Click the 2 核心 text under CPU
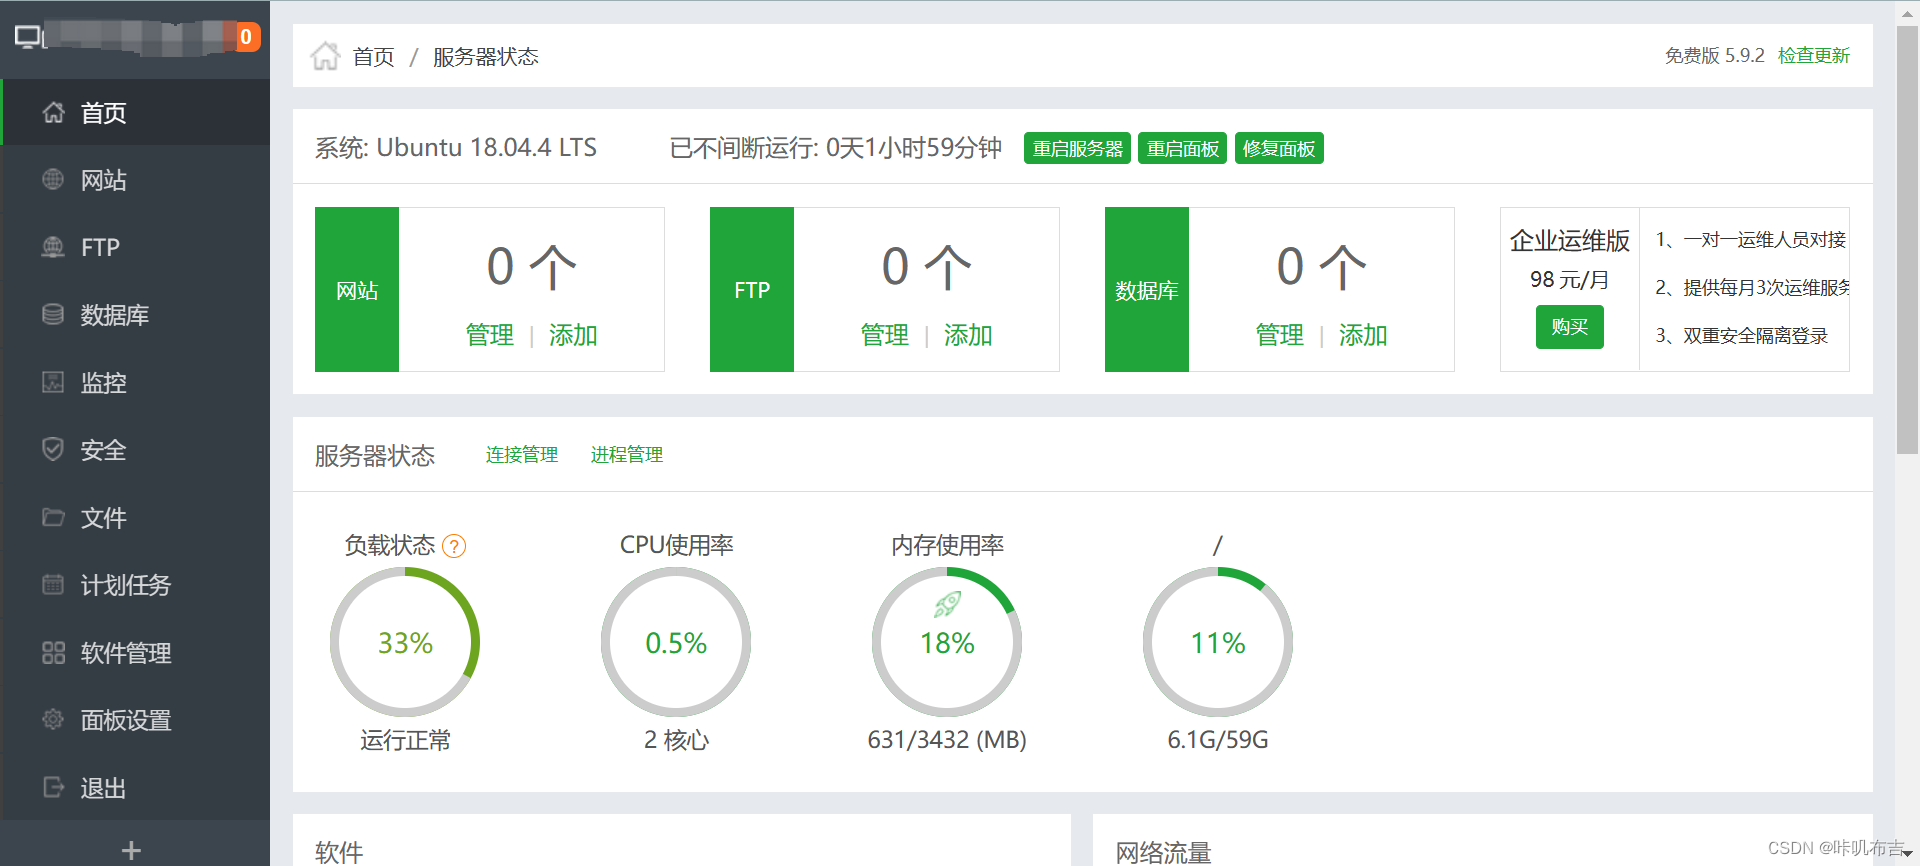Screen dimensions: 1920x866 676,740
